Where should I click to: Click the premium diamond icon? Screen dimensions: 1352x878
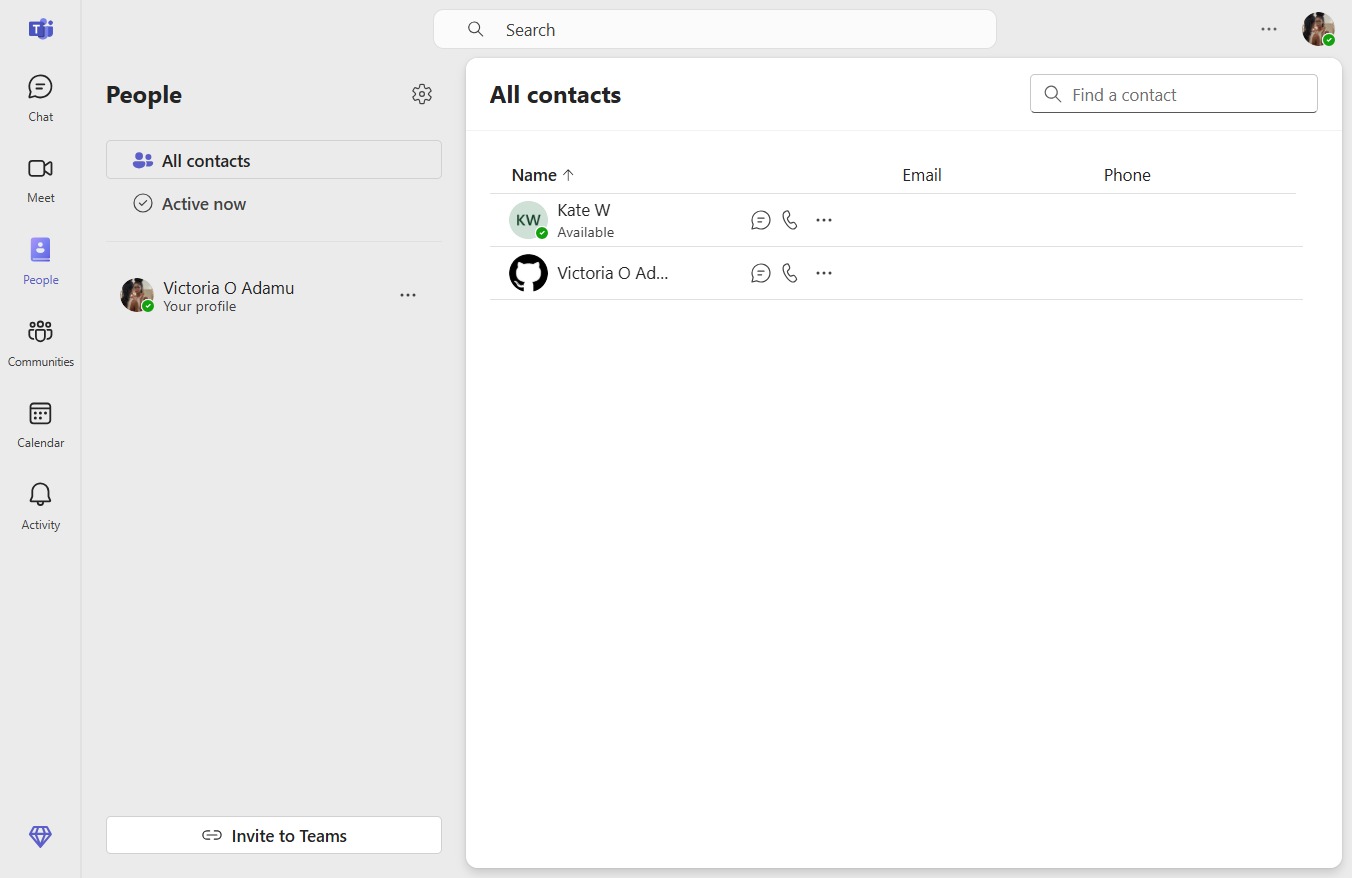(40, 836)
